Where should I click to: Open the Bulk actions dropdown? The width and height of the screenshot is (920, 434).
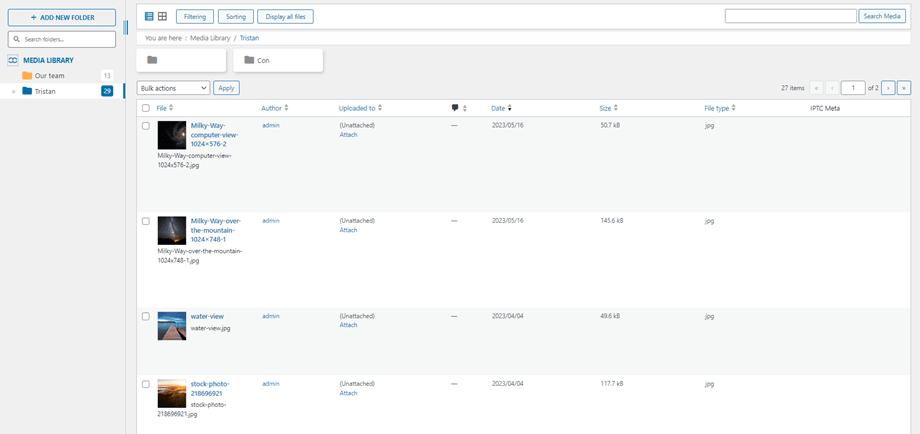(174, 88)
